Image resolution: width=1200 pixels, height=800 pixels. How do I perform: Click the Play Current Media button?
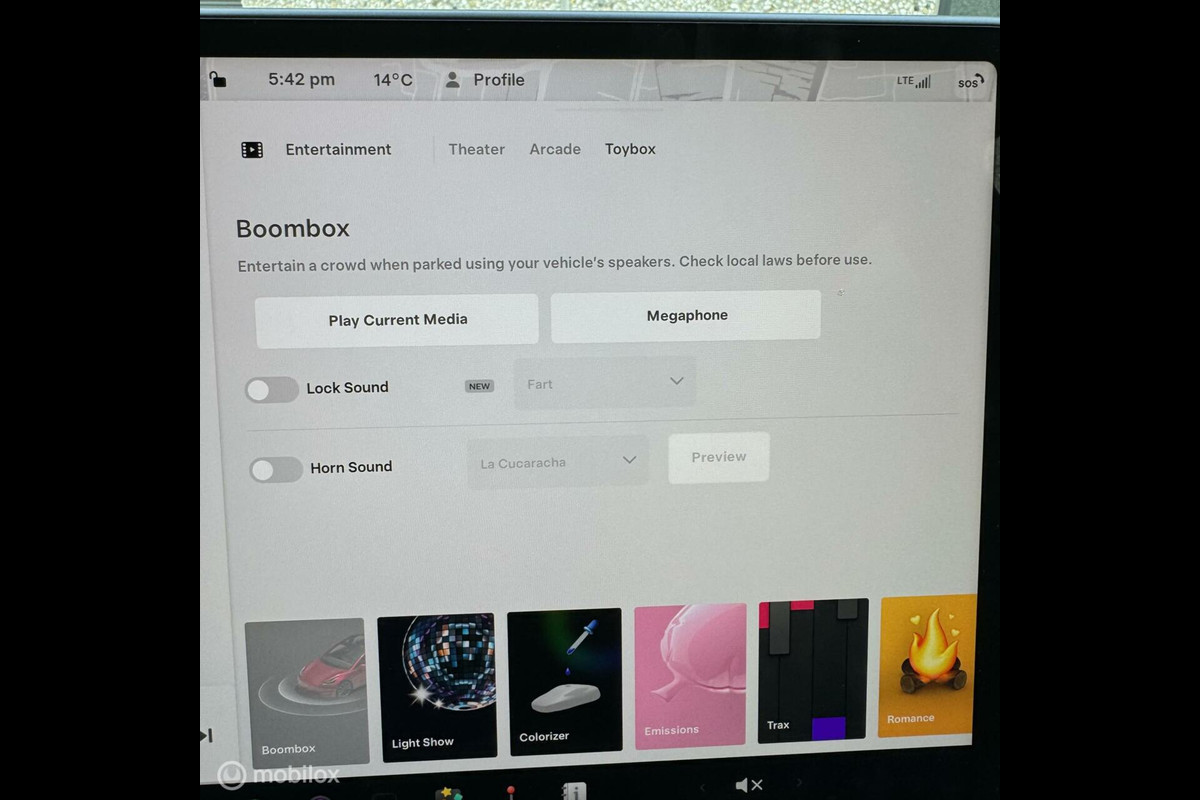(397, 320)
